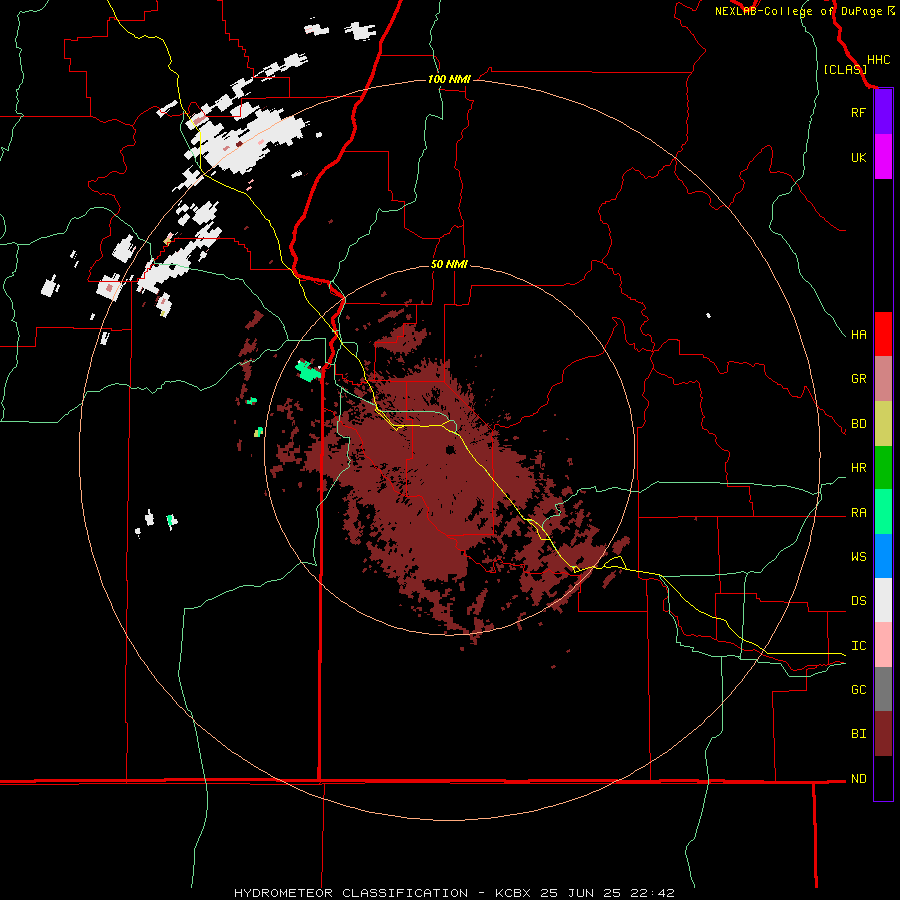
Task: Select the IC pink legend swatch
Action: 883,645
